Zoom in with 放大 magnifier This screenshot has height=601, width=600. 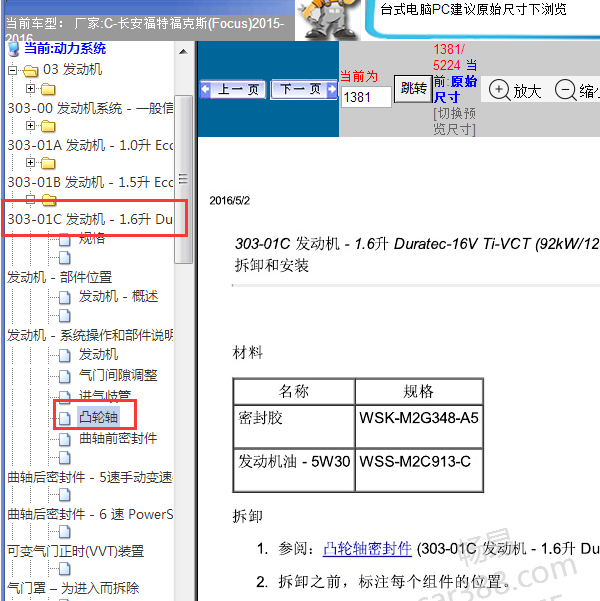(x=515, y=91)
